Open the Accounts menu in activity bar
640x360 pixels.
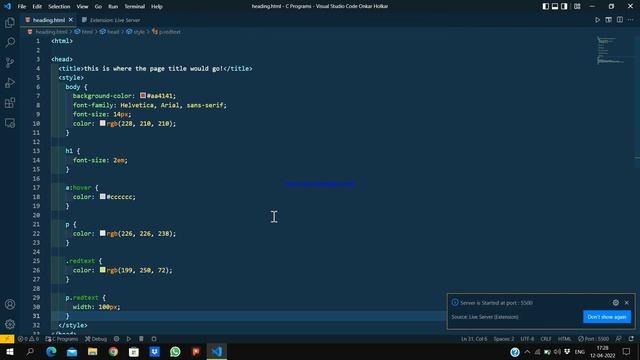10,304
